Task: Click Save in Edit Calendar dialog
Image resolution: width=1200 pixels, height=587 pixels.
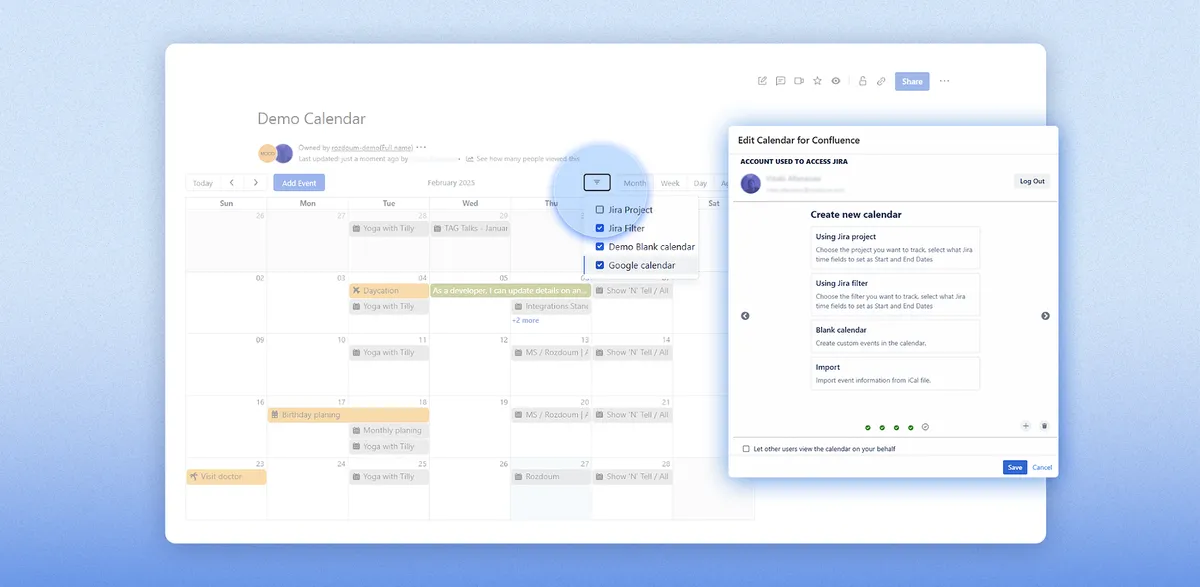Action: click(x=1015, y=467)
